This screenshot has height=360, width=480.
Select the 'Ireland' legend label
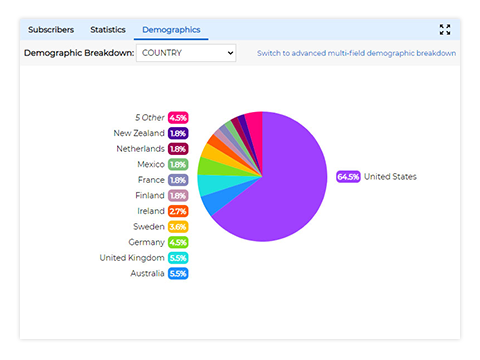[x=151, y=211]
